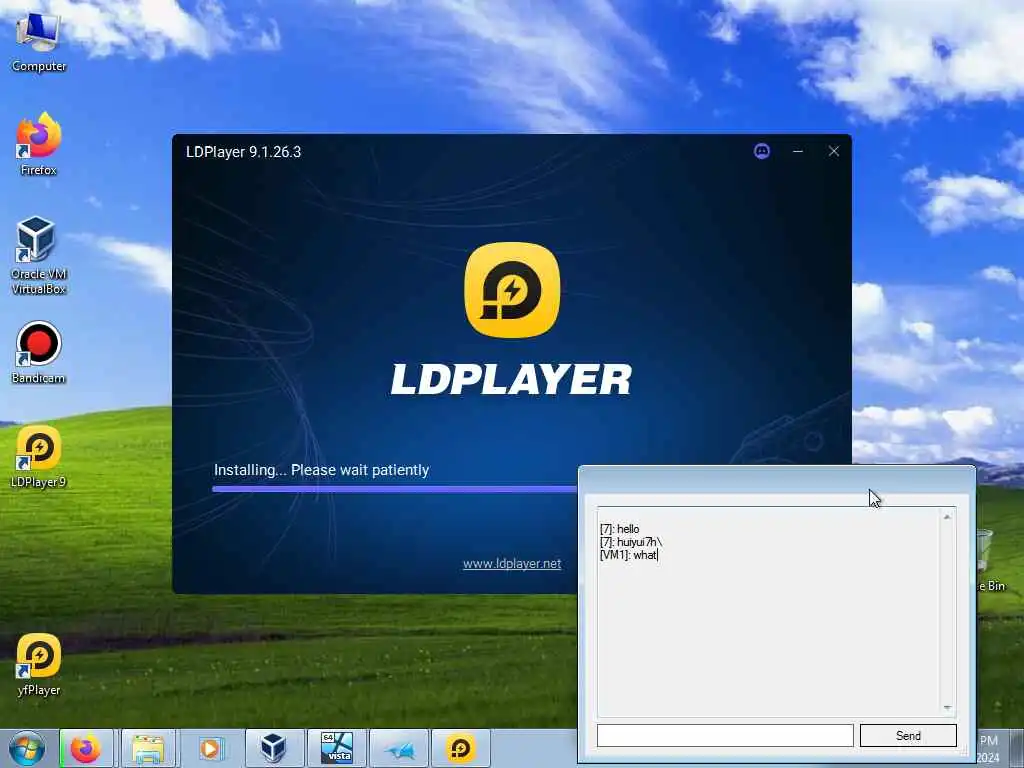Click the Discord icon in LDPlayer installer
This screenshot has width=1024, height=768.
pos(761,152)
